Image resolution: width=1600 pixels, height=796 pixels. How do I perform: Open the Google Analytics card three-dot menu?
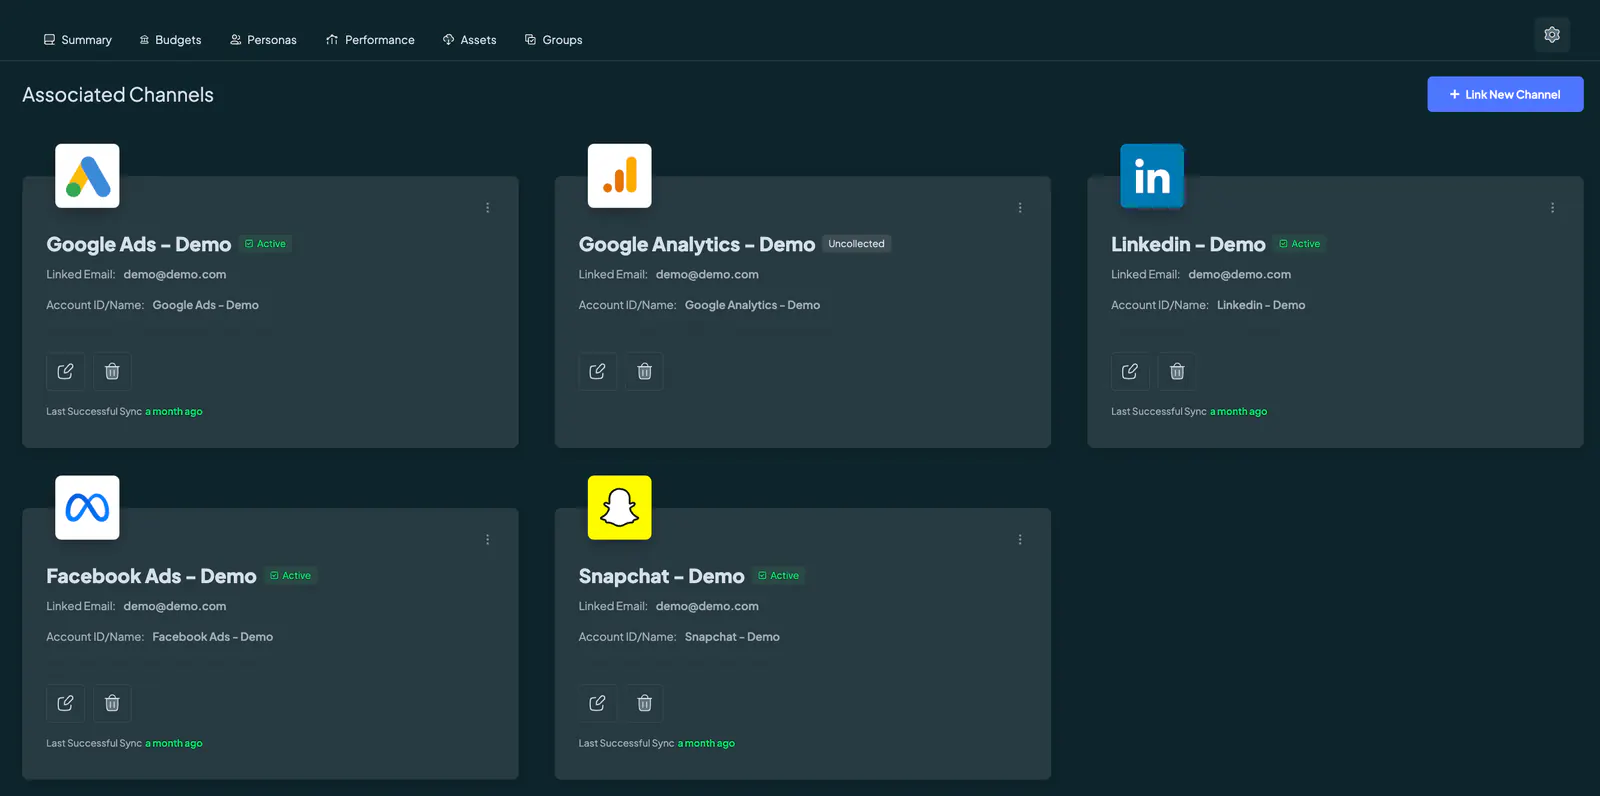(1020, 208)
